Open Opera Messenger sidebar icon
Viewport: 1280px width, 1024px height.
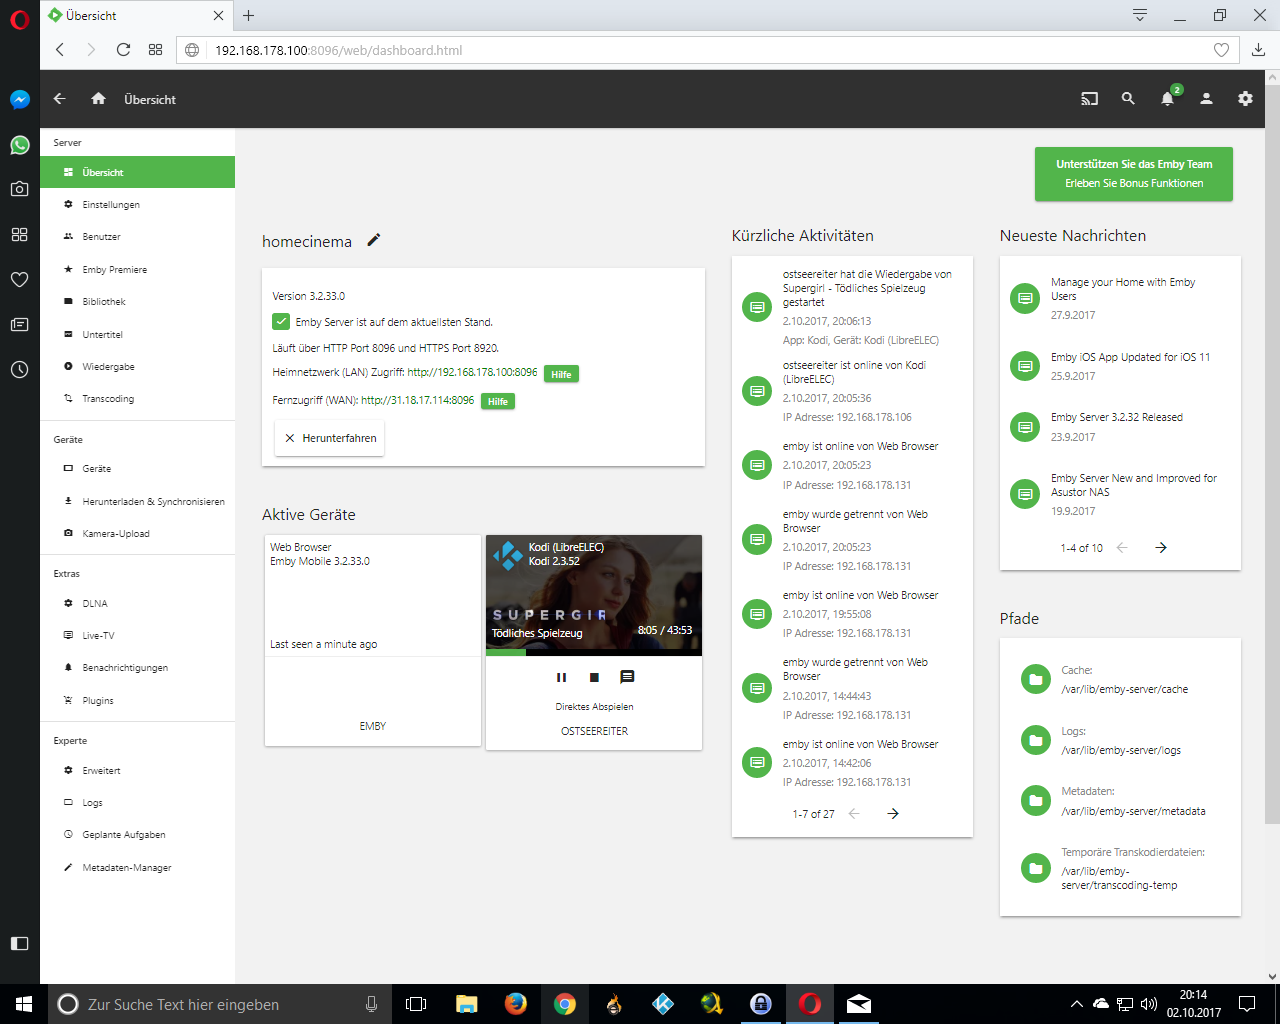tap(19, 100)
